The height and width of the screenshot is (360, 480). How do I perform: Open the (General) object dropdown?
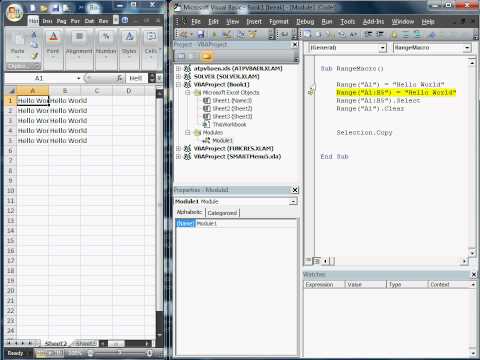pos(382,48)
